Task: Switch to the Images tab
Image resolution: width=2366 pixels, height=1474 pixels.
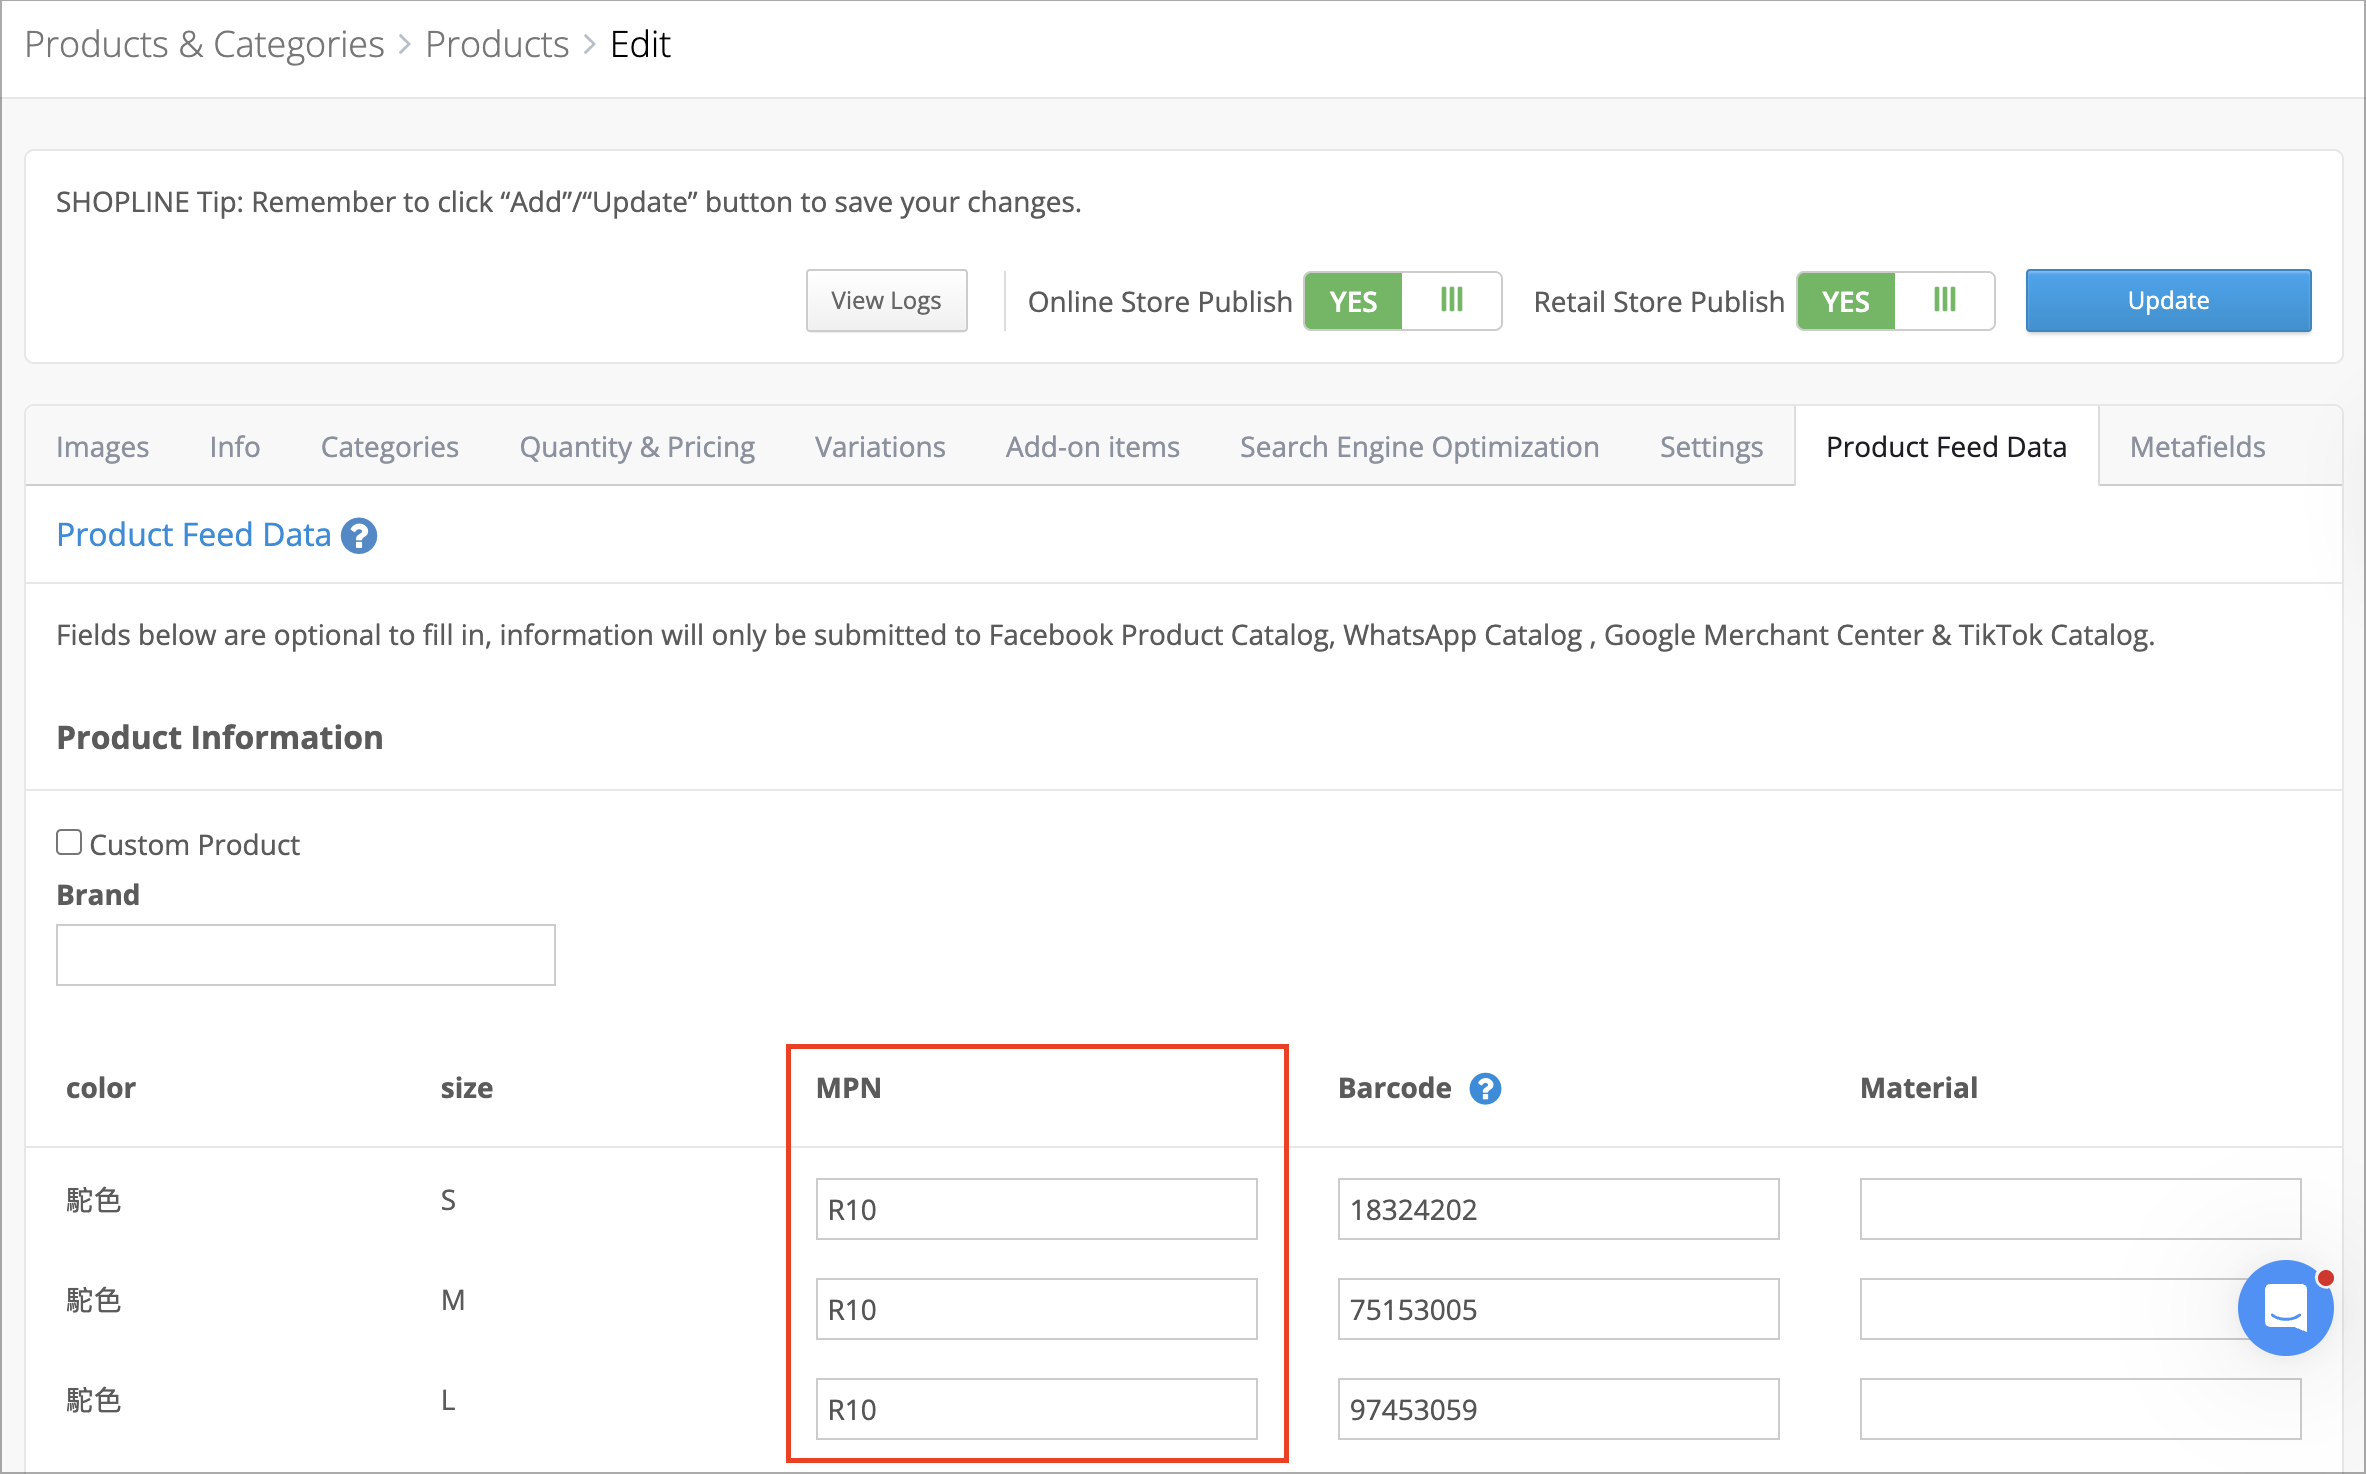Action: 102,446
